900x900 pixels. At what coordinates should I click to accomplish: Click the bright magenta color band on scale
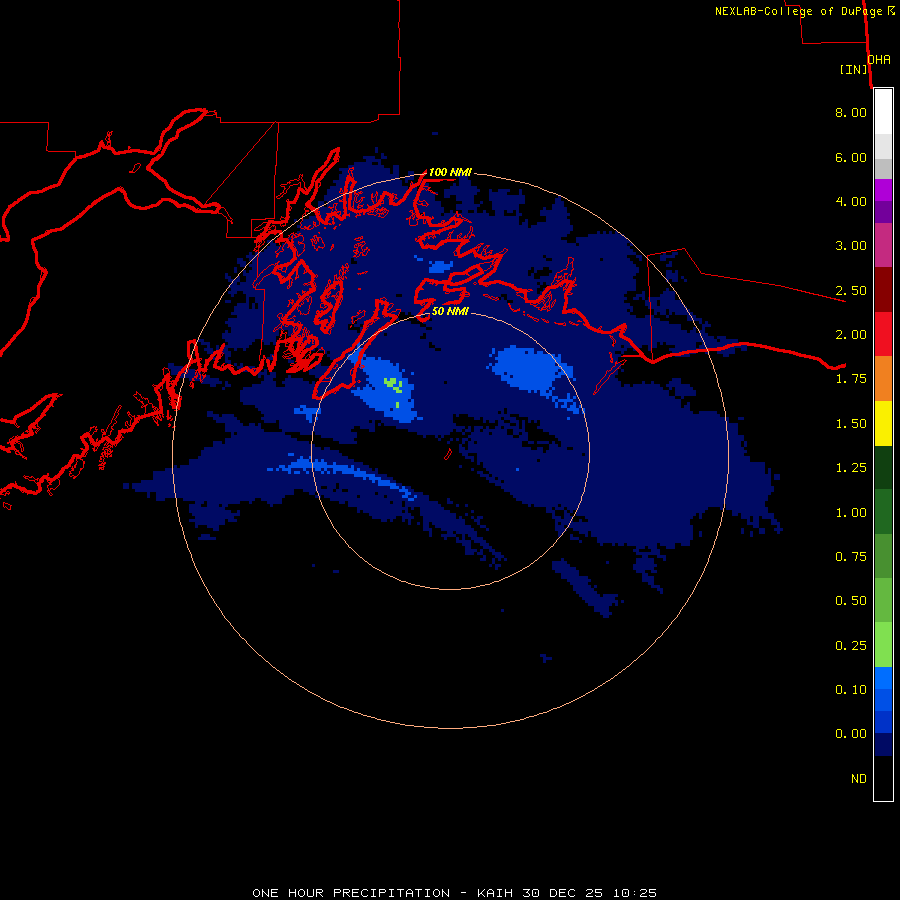pyautogui.click(x=883, y=190)
